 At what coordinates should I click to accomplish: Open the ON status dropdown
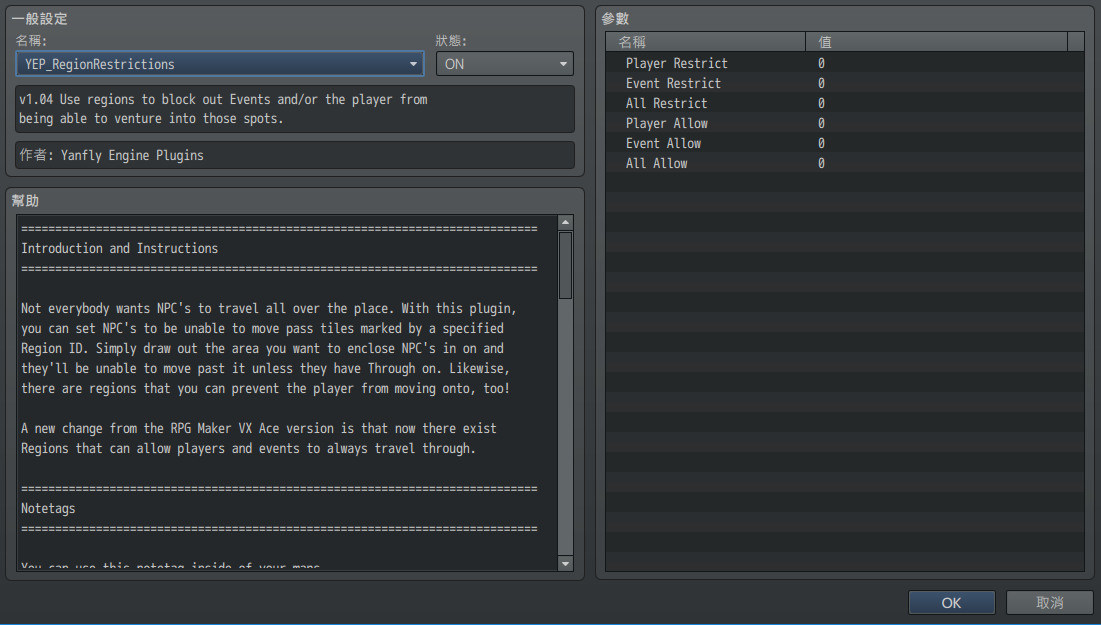pos(504,64)
